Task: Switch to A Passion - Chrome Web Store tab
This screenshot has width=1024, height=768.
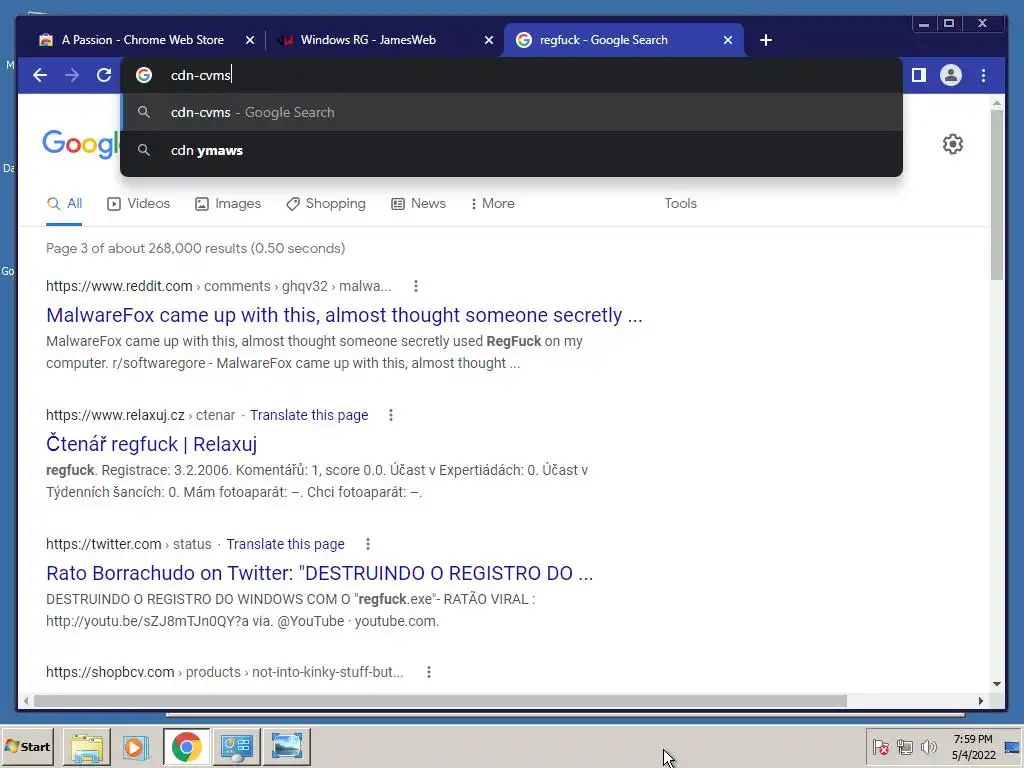Action: click(142, 40)
